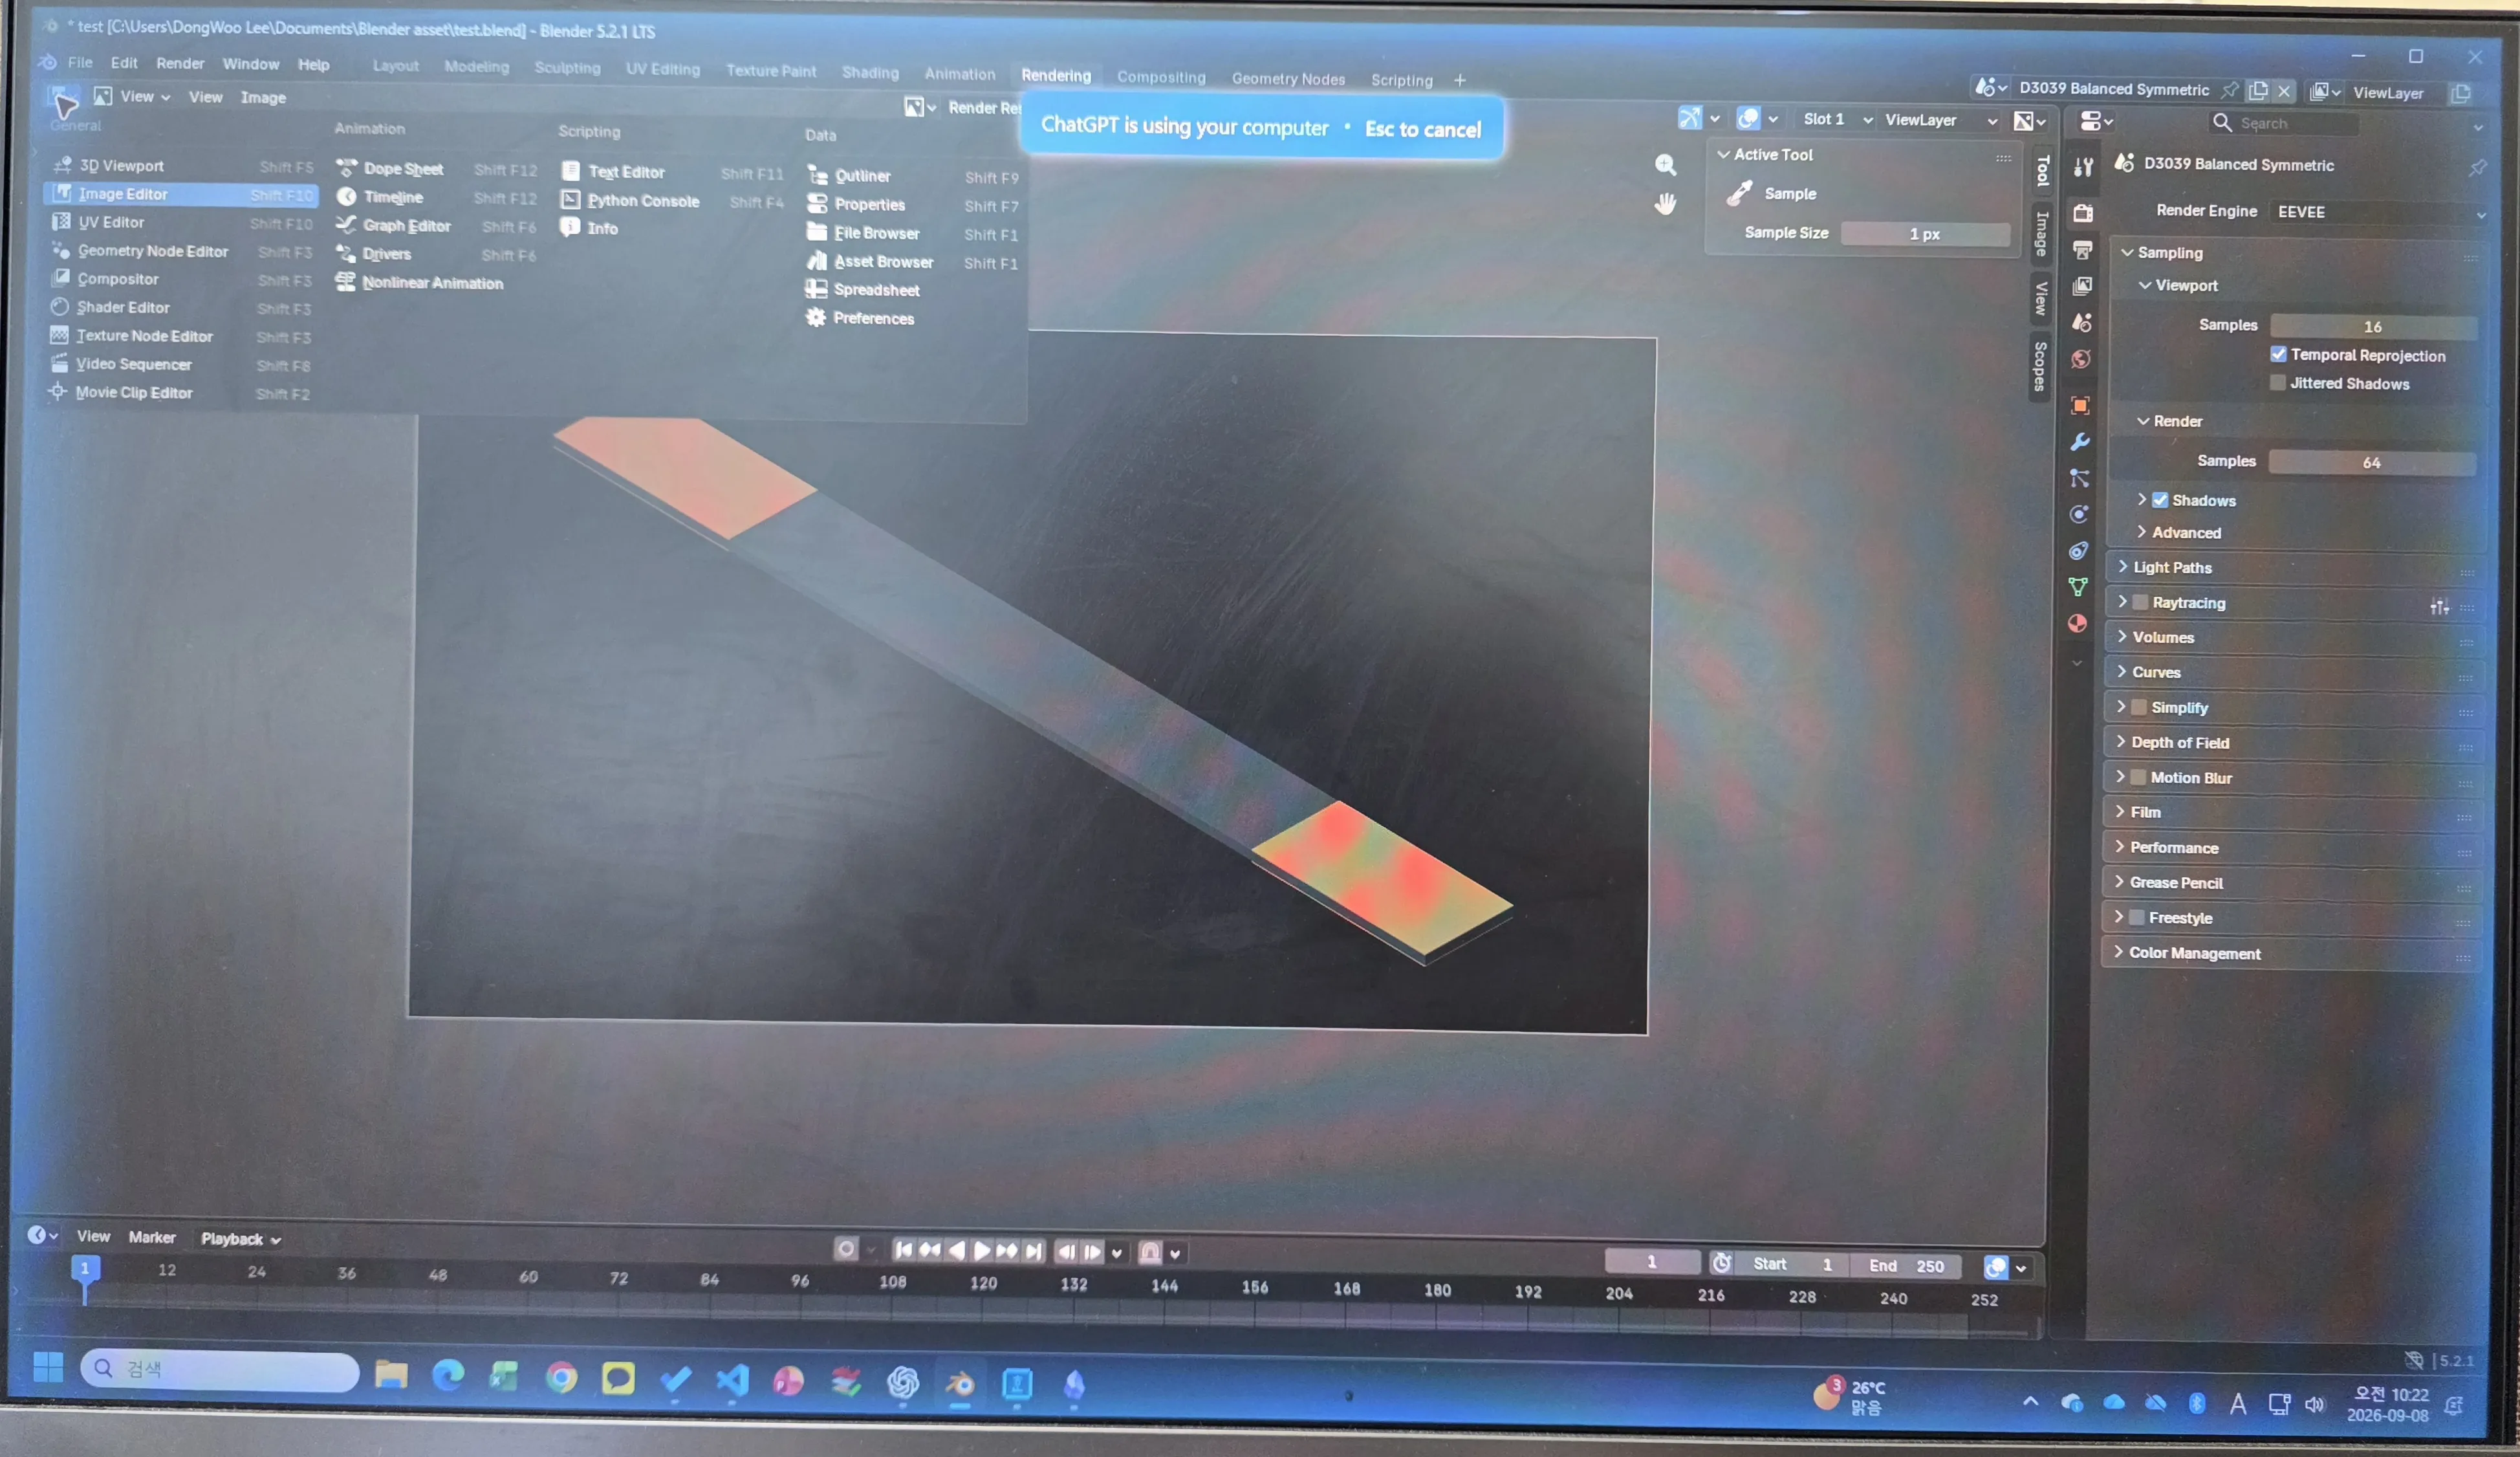The width and height of the screenshot is (2520, 1457).
Task: Open the World properties globe icon
Action: [2081, 359]
